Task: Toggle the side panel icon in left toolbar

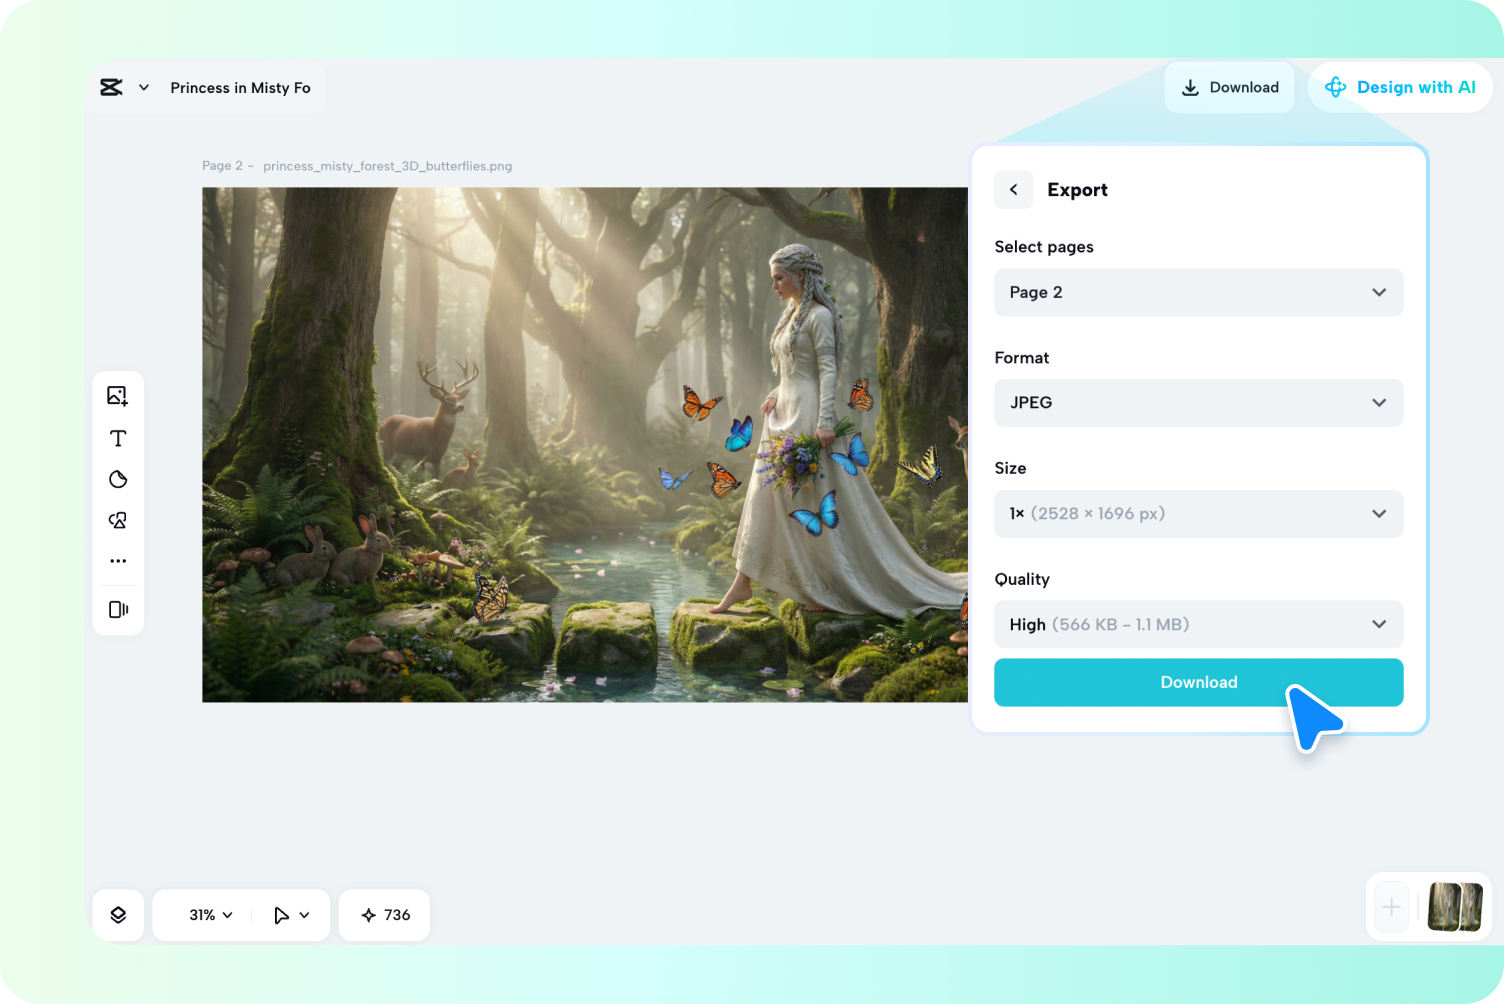Action: tap(118, 609)
